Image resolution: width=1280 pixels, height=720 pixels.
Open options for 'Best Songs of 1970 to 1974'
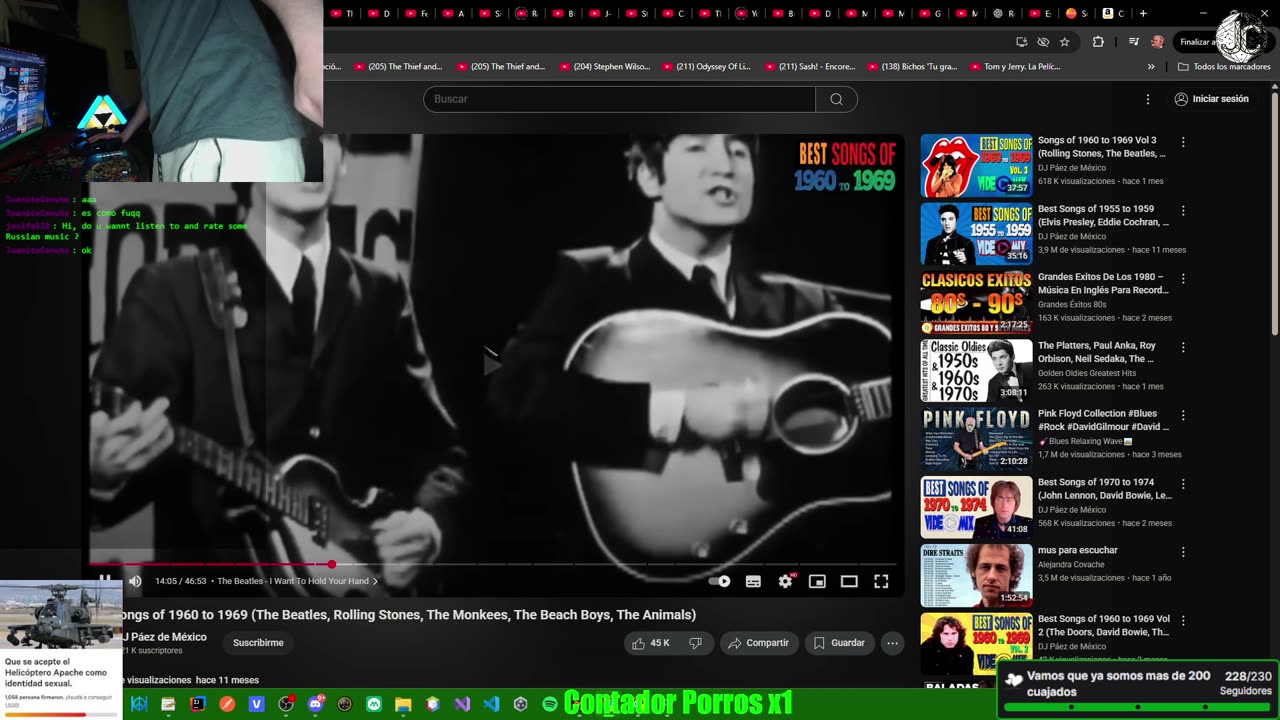pyautogui.click(x=1183, y=483)
